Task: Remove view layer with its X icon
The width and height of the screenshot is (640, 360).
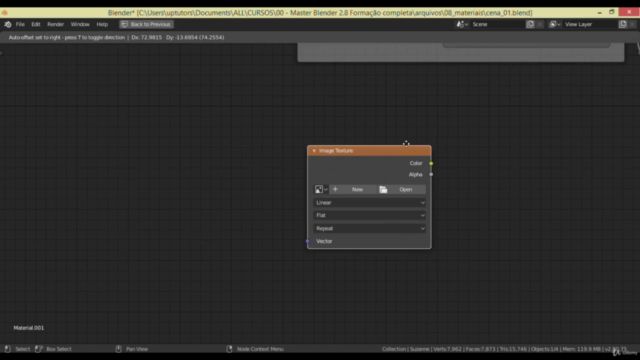Action: 632,24
